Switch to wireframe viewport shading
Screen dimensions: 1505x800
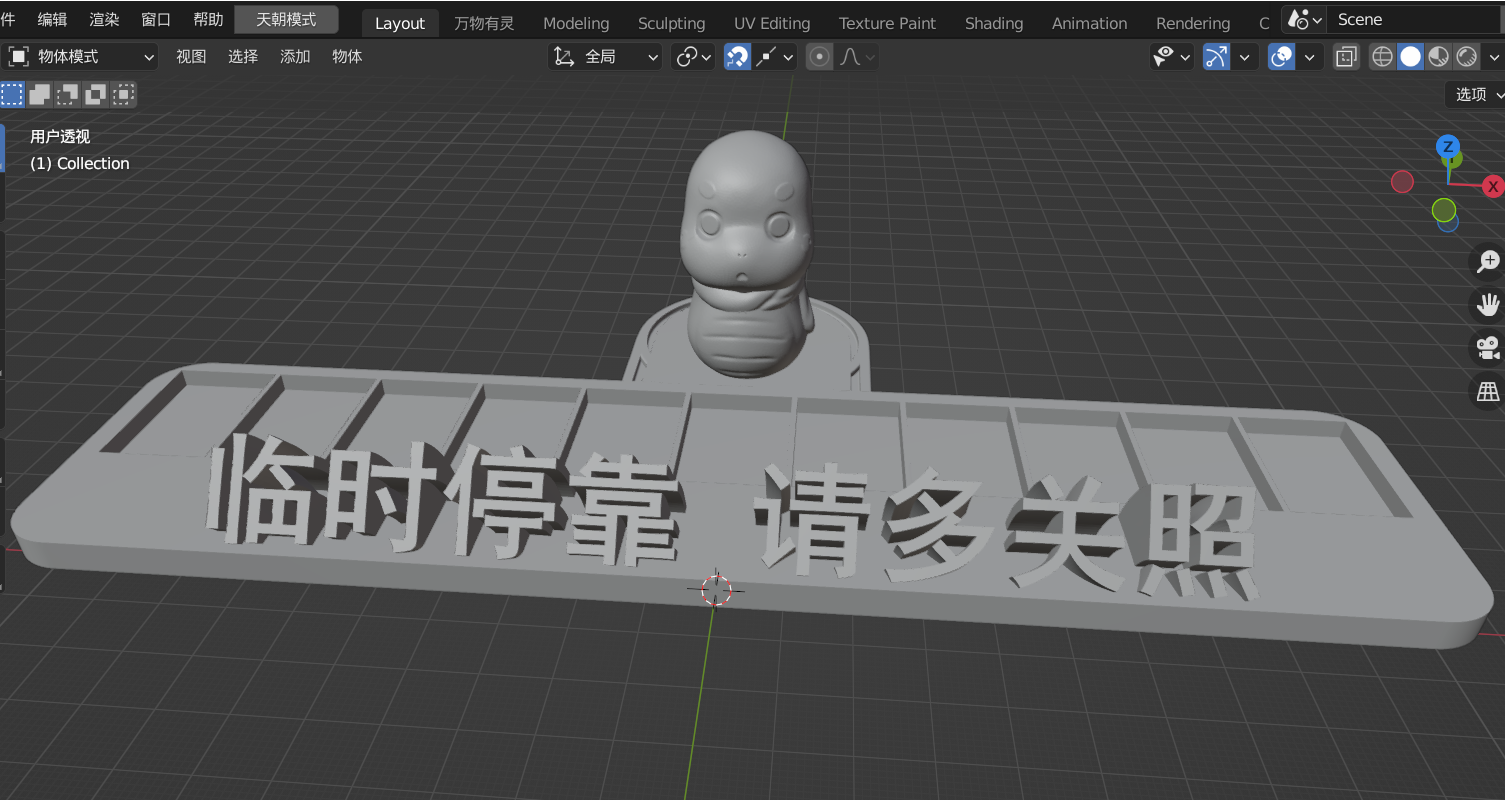click(1382, 57)
